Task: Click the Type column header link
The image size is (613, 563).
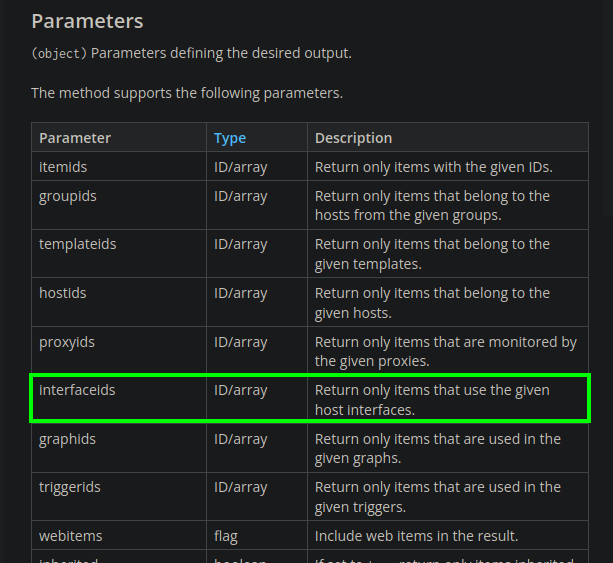Action: click(230, 138)
